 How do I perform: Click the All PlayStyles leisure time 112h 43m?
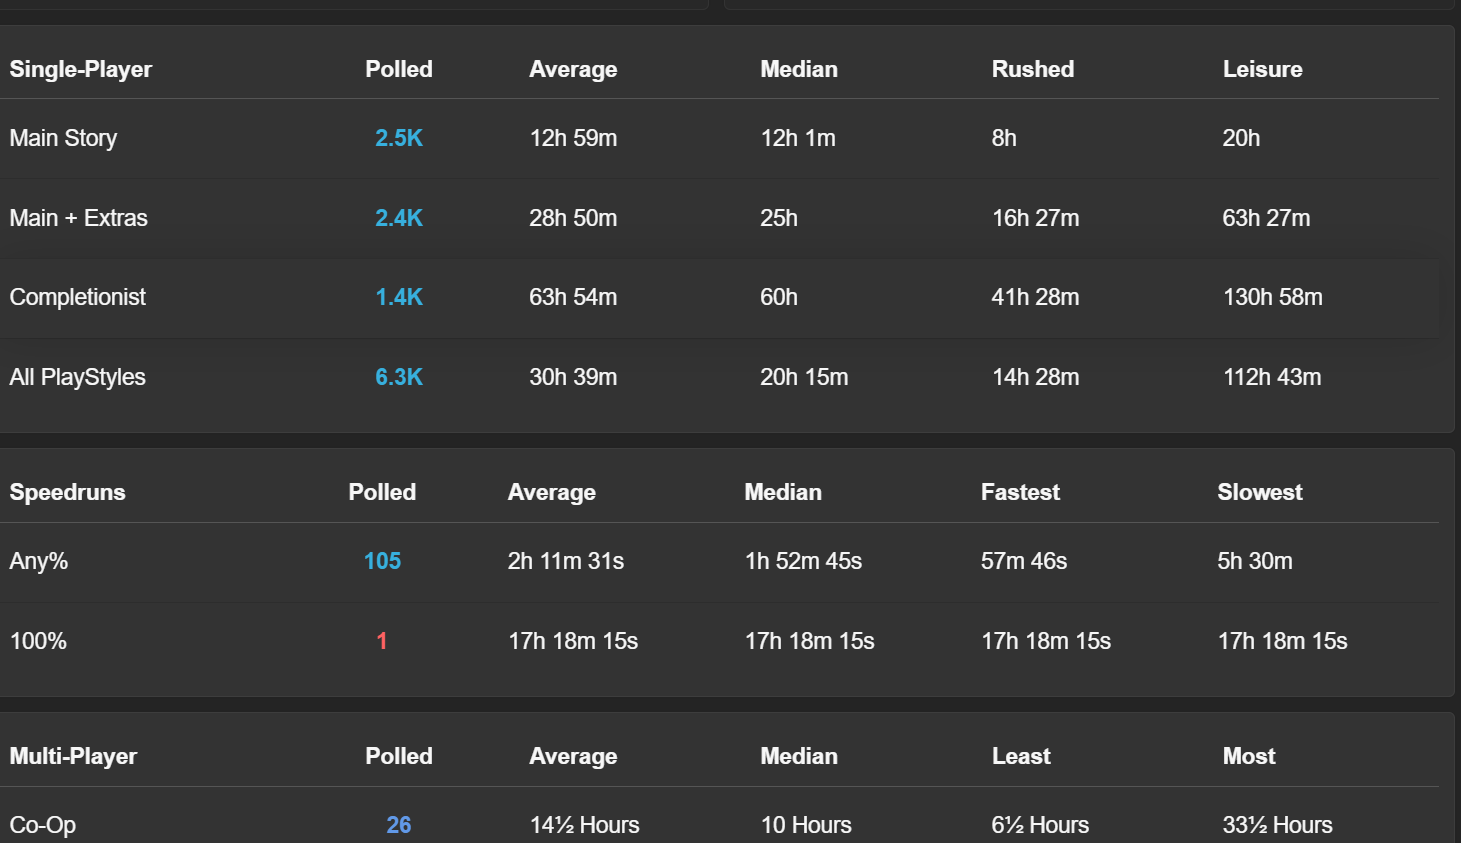[x=1271, y=377]
